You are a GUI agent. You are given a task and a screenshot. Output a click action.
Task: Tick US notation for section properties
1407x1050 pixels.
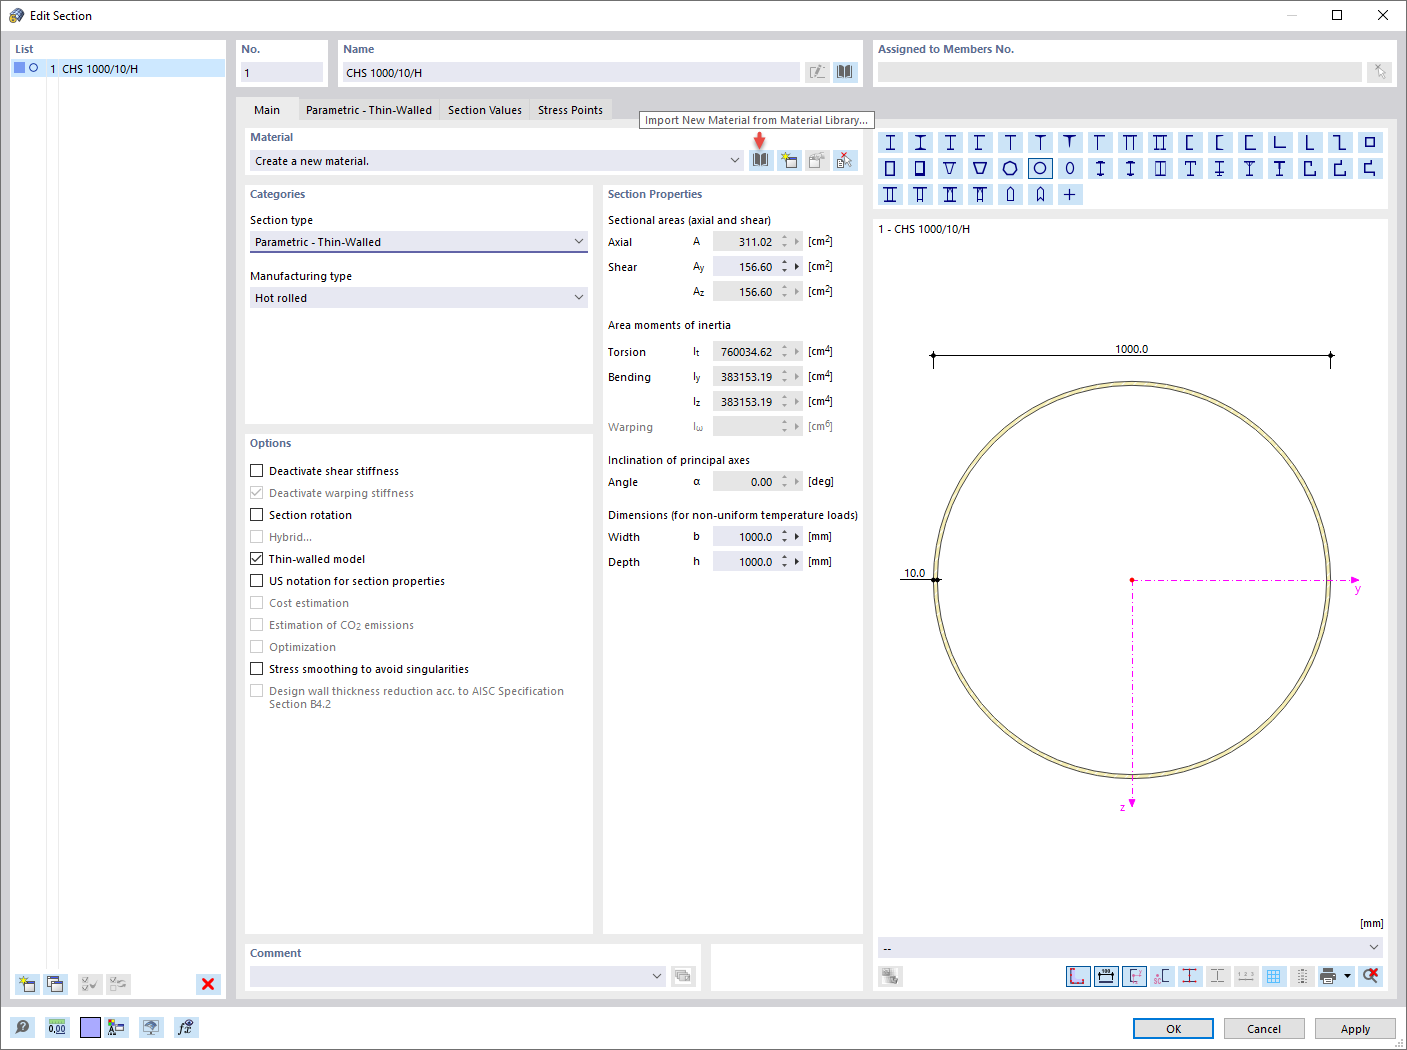pyautogui.click(x=257, y=581)
